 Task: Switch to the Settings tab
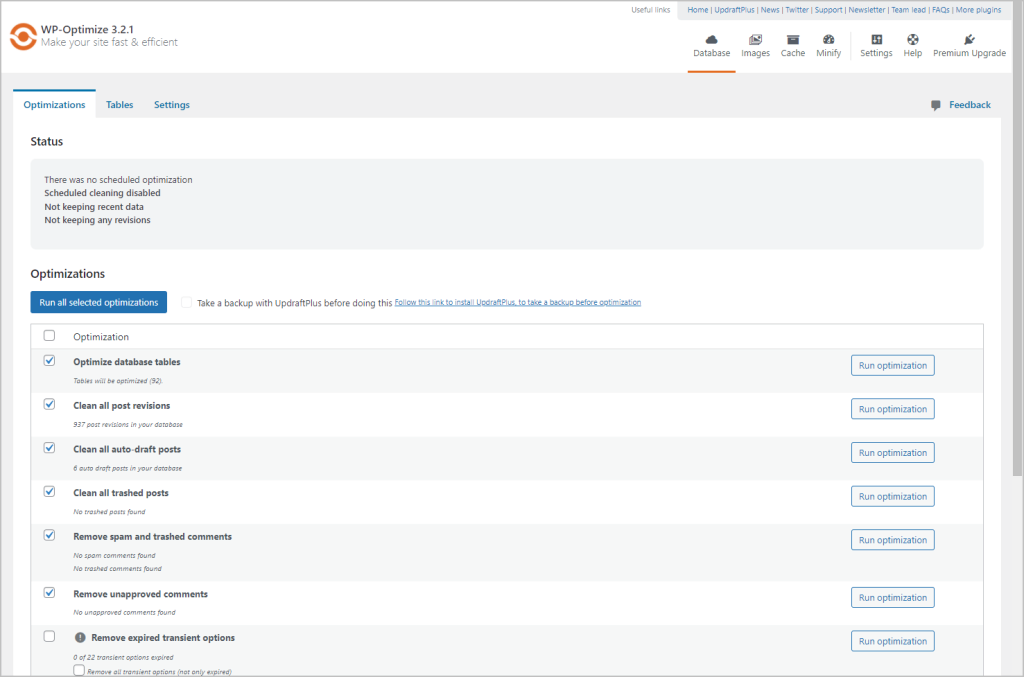click(x=171, y=104)
